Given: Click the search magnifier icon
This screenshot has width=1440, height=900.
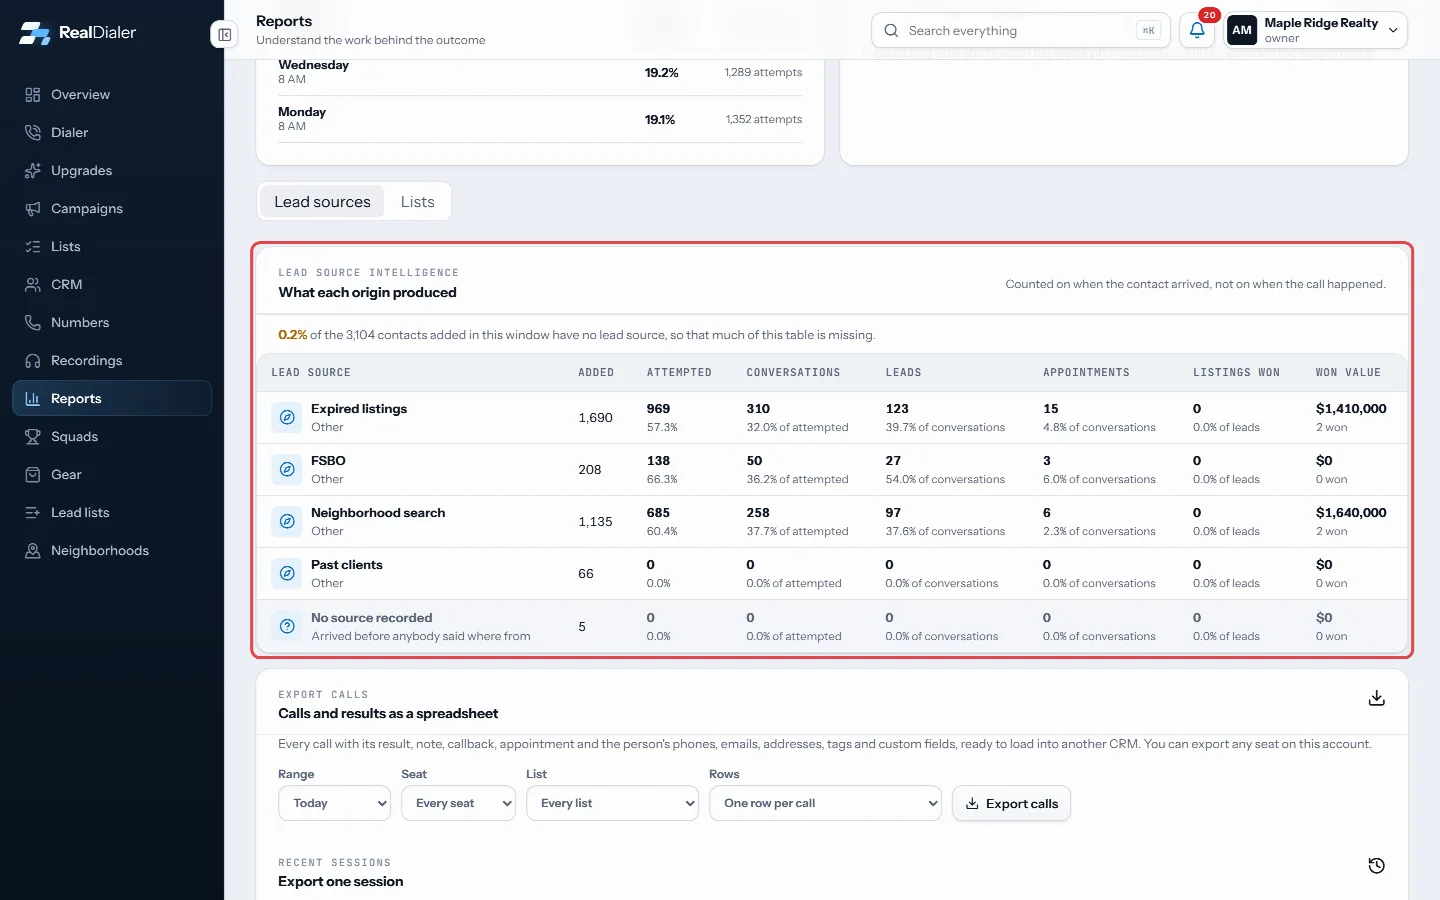Looking at the screenshot, I should pyautogui.click(x=891, y=31).
